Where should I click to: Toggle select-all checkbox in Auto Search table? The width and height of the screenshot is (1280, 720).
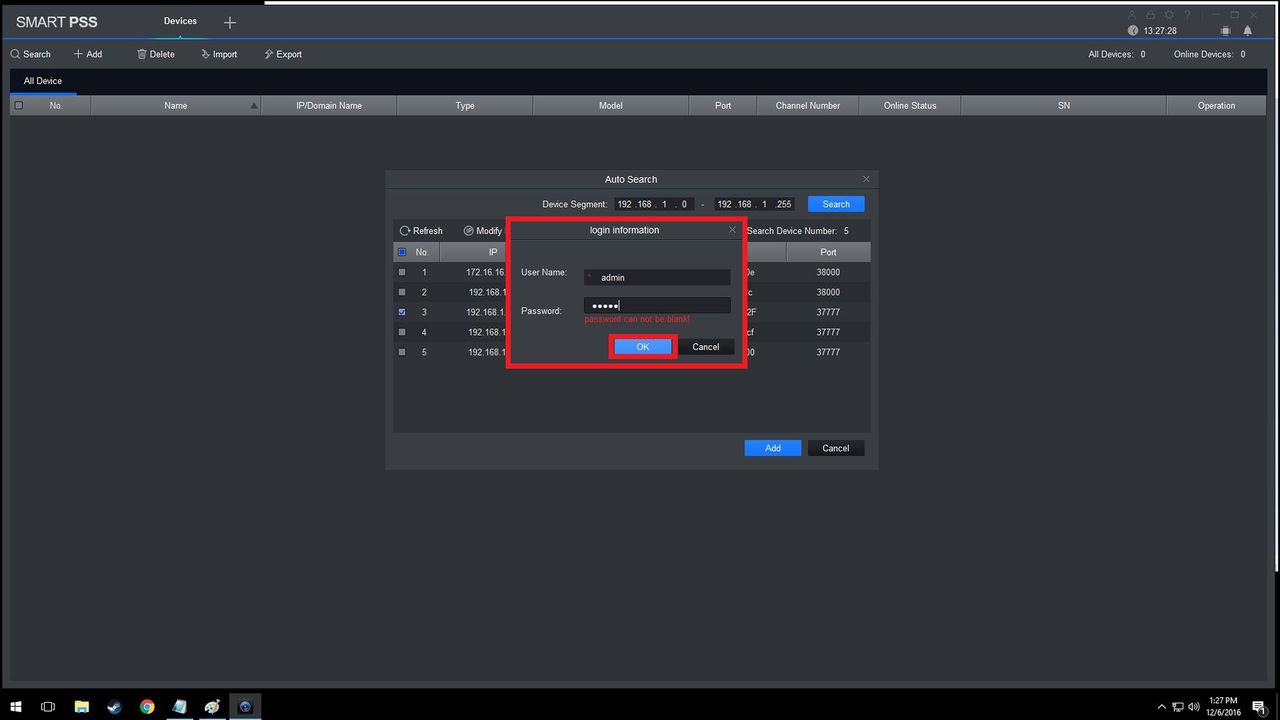[402, 252]
